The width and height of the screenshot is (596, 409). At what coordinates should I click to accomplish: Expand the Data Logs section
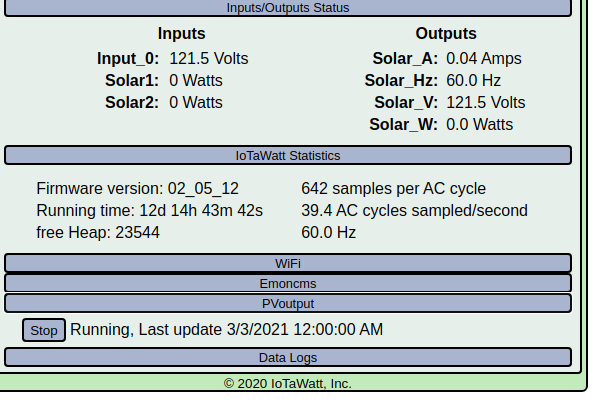[288, 358]
